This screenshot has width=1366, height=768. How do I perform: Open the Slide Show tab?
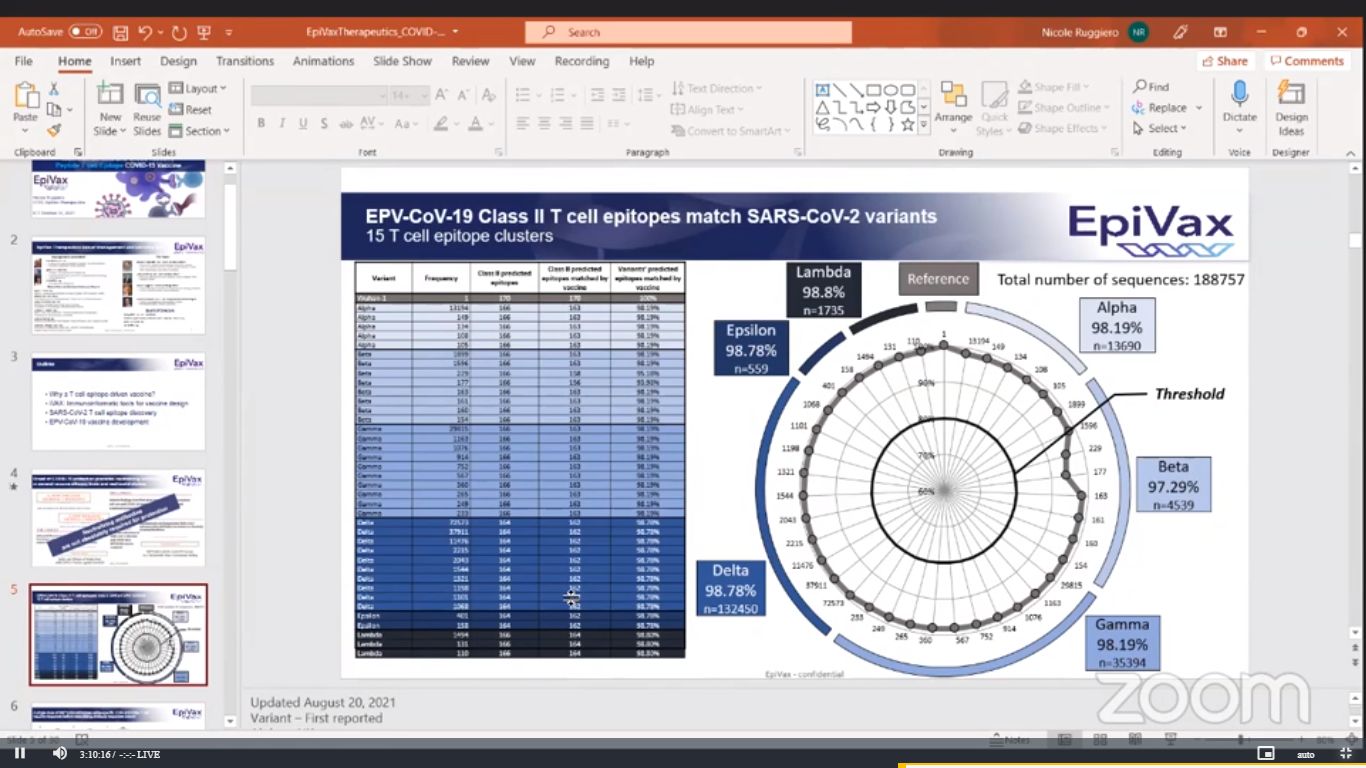coord(402,61)
